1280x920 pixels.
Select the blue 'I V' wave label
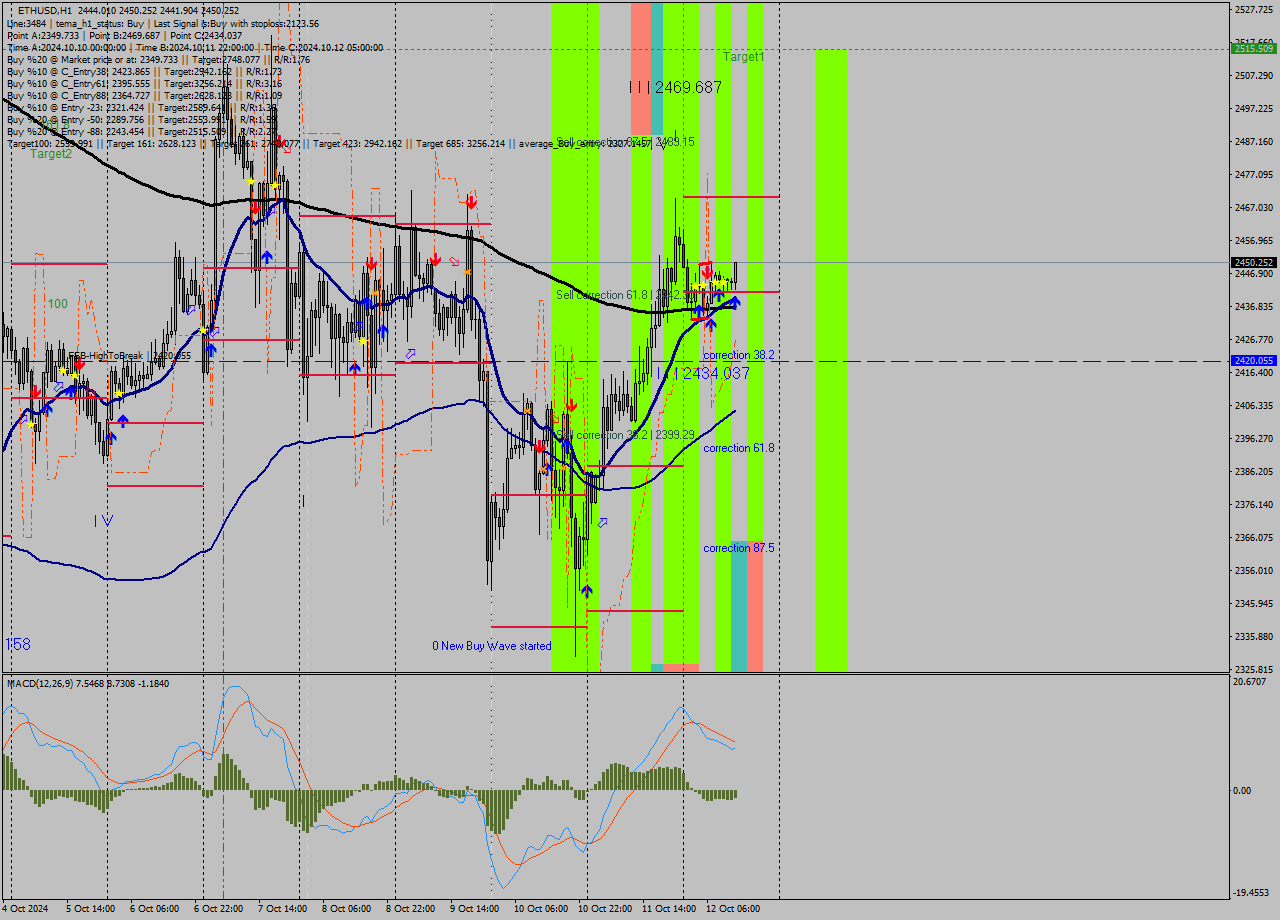pyautogui.click(x=104, y=520)
